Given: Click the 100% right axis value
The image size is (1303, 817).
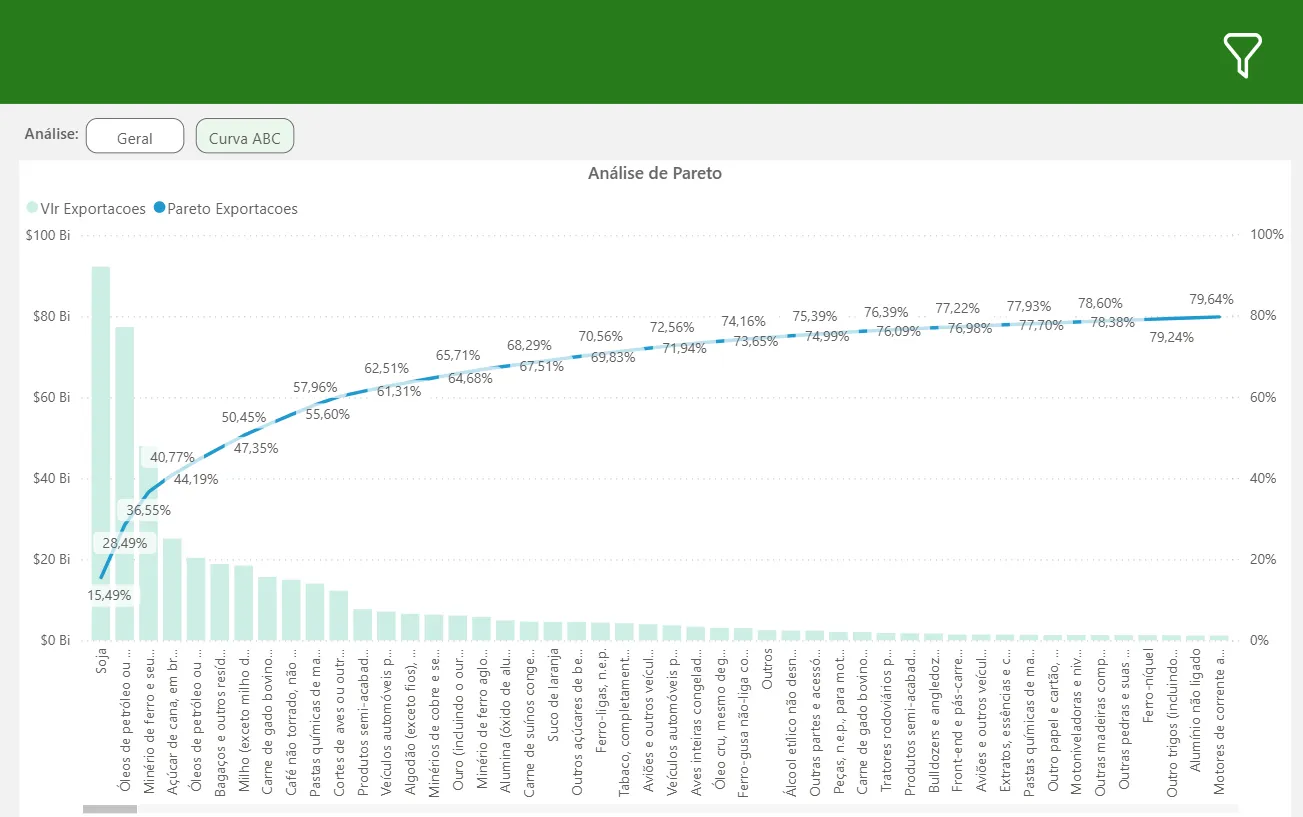Looking at the screenshot, I should pyautogui.click(x=1267, y=234).
